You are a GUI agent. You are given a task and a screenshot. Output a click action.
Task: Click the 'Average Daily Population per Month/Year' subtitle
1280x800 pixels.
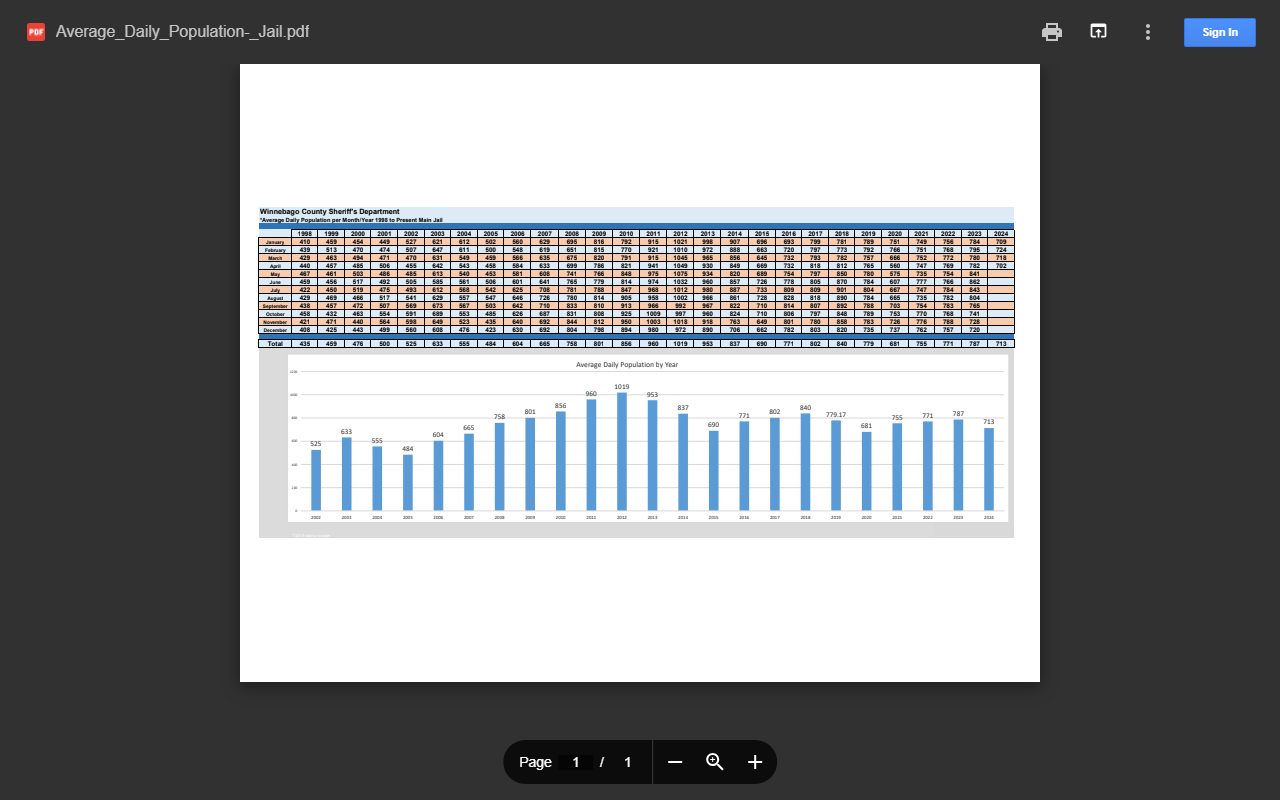[x=351, y=220]
